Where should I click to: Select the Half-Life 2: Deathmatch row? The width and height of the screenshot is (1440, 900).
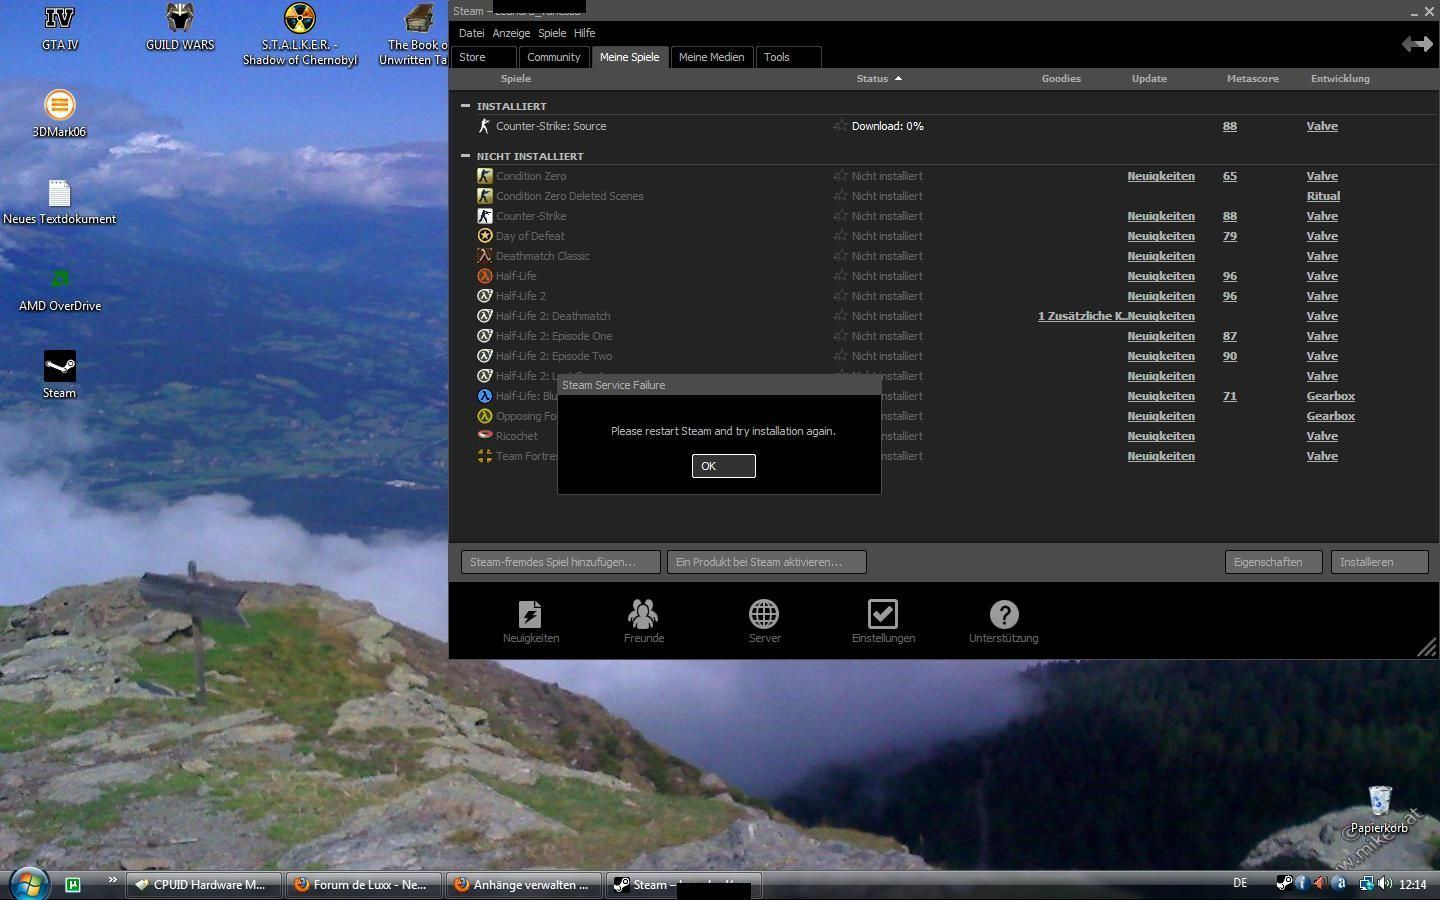pyautogui.click(x=945, y=316)
